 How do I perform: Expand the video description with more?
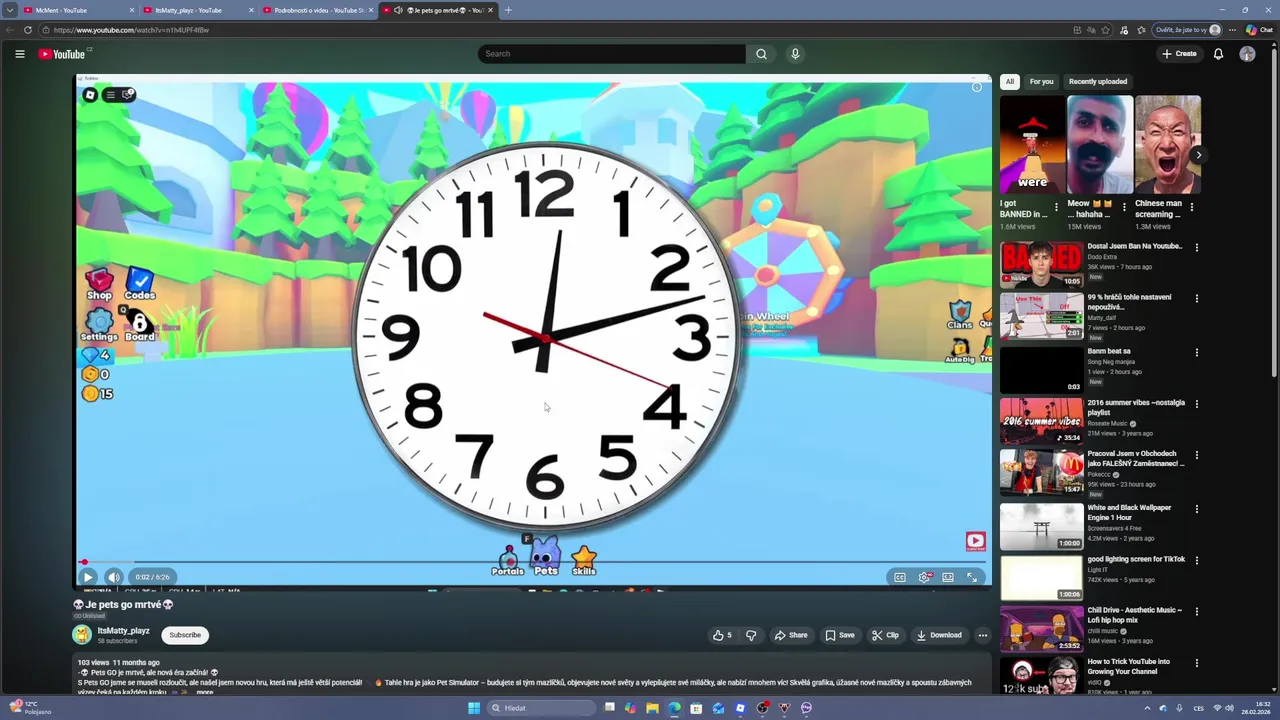pyautogui.click(x=205, y=692)
